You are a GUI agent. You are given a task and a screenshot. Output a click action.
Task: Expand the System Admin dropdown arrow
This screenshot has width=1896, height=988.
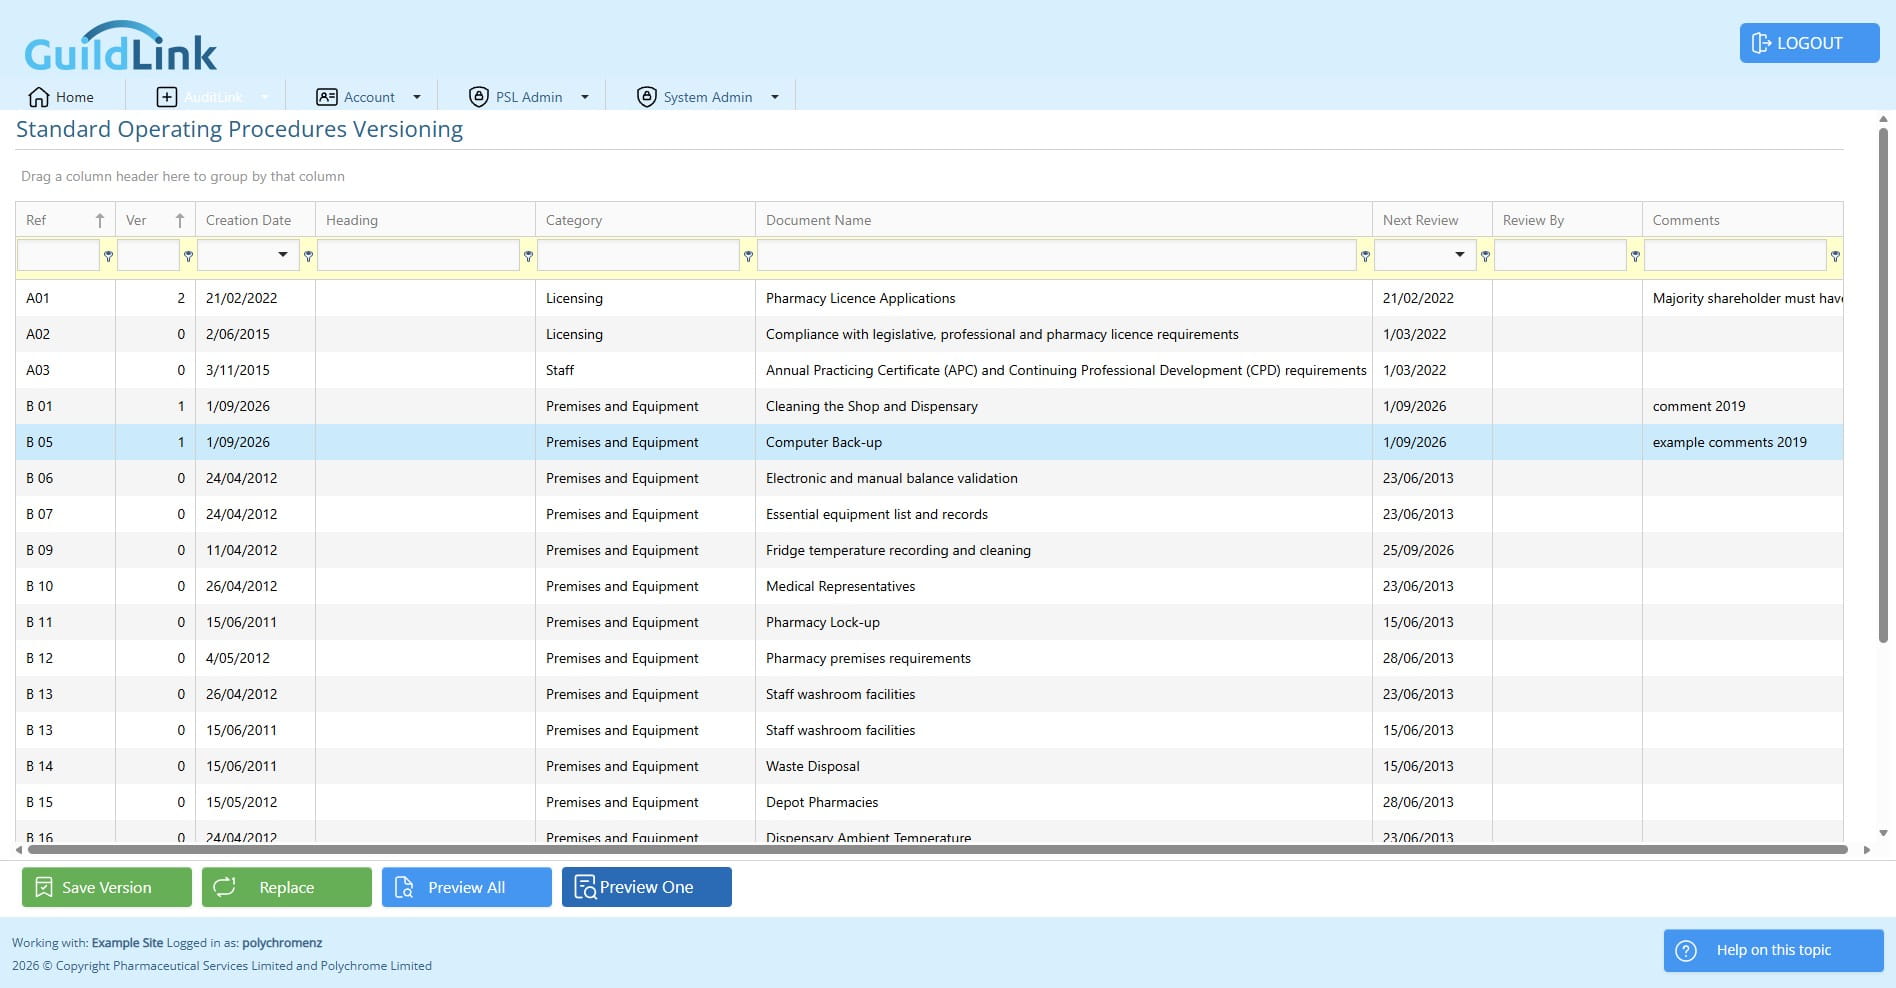[775, 97]
